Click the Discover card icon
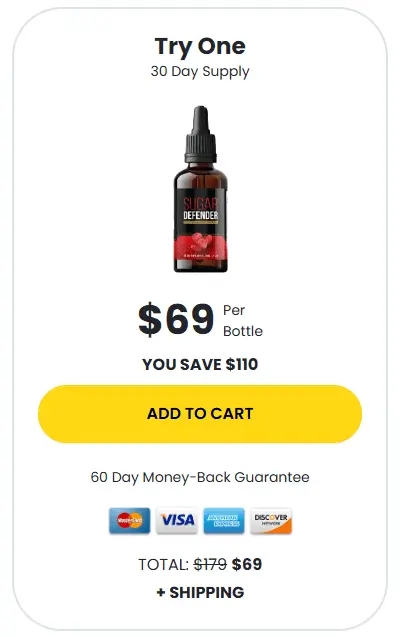 (271, 520)
